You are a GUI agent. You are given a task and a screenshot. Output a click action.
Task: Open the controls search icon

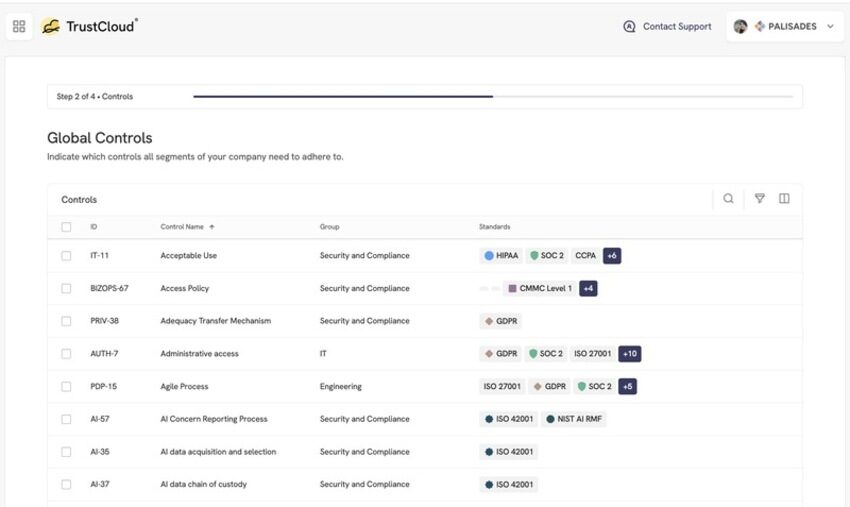(728, 198)
